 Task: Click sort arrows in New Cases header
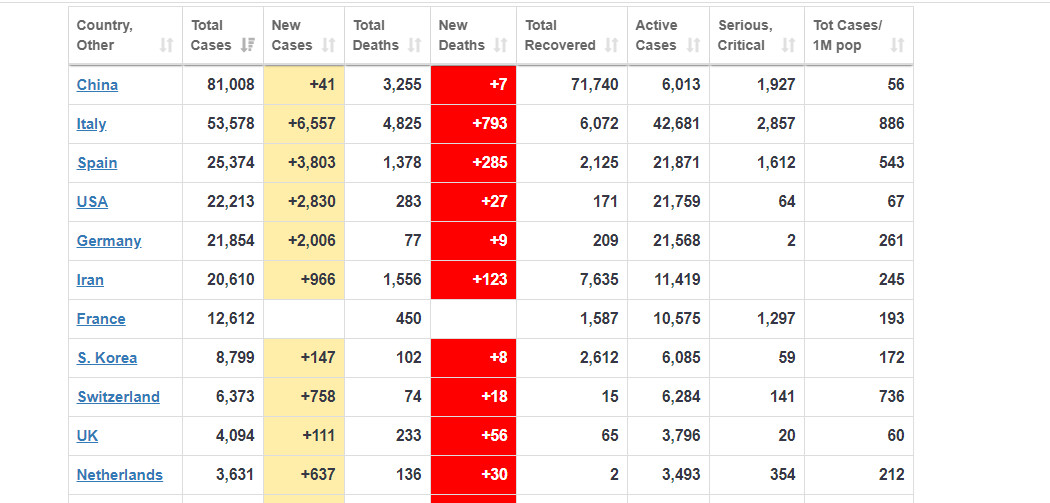click(328, 45)
